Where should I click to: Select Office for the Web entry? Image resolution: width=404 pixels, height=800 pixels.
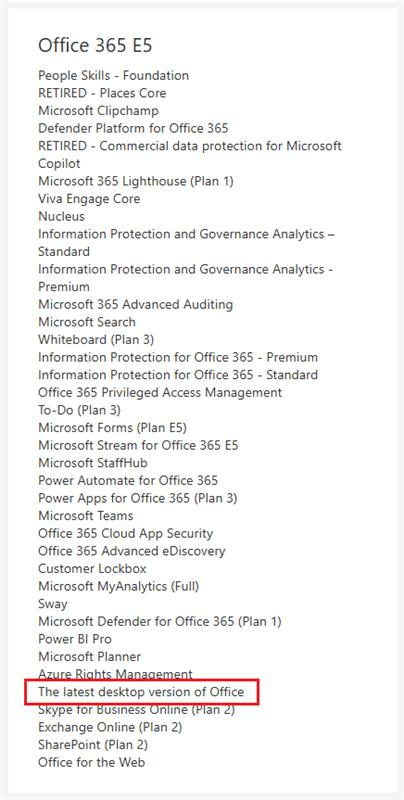pos(91,762)
